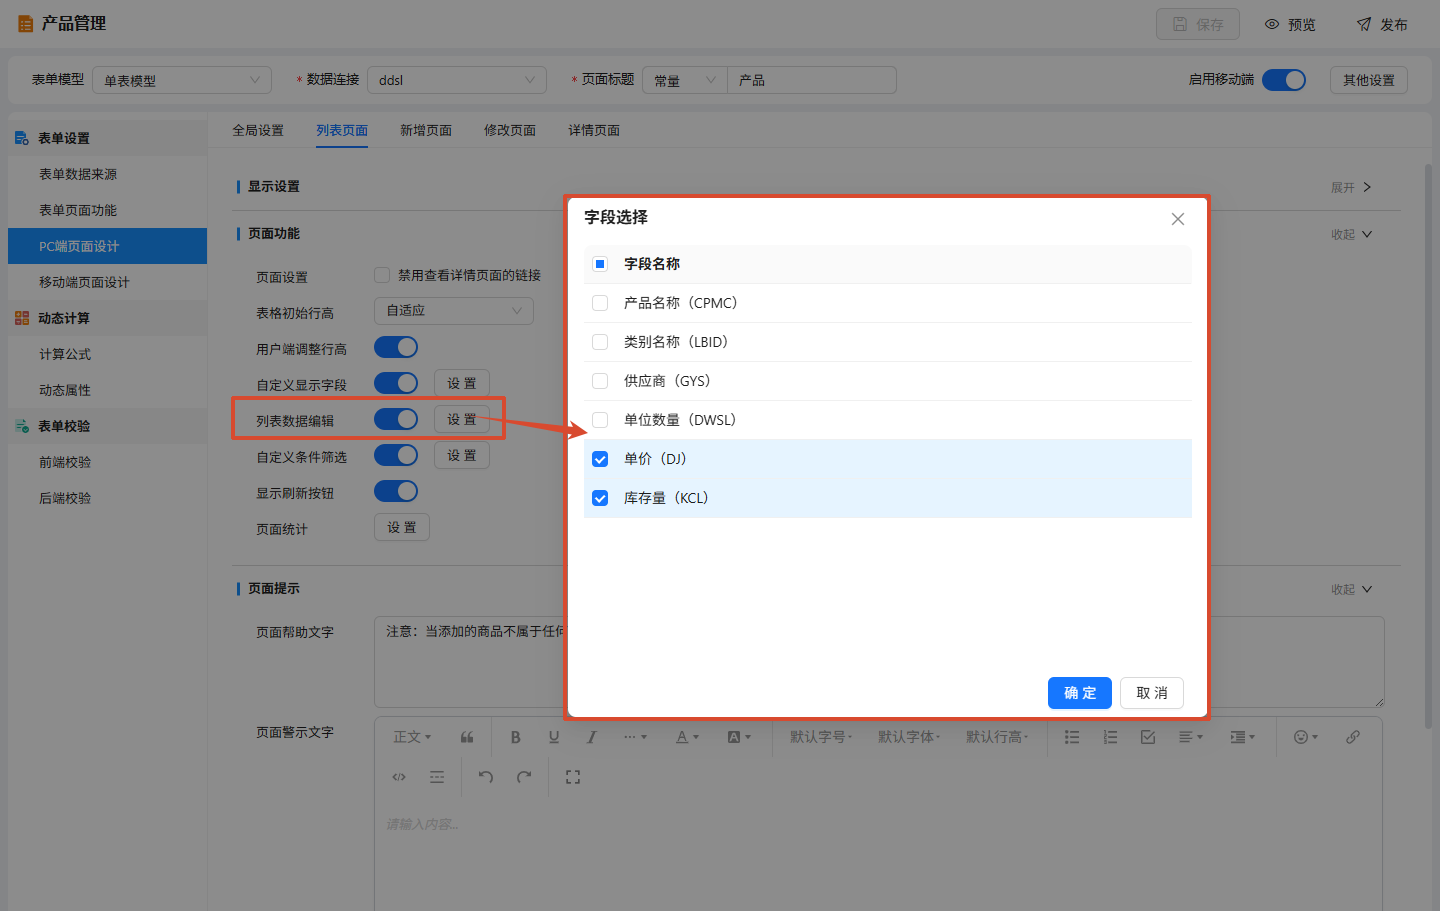Insert a bulleted list
Screen dimensions: 1440x911
coord(1072,737)
